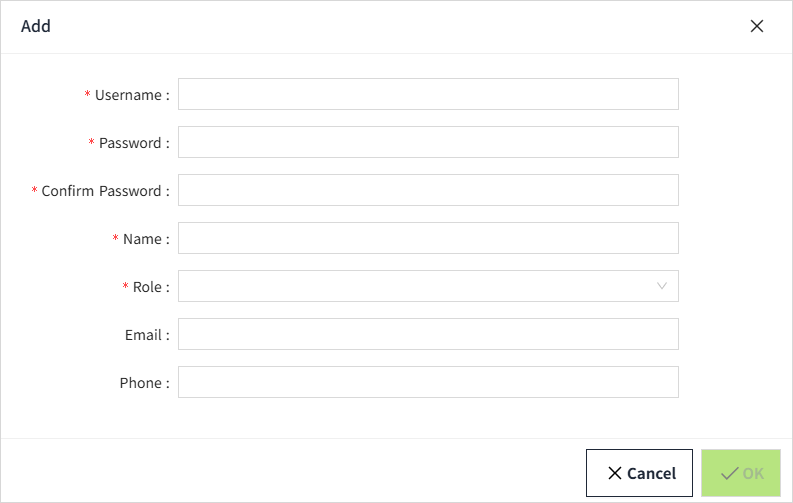The height and width of the screenshot is (503, 793).
Task: Click the Email input field
Action: click(x=428, y=334)
